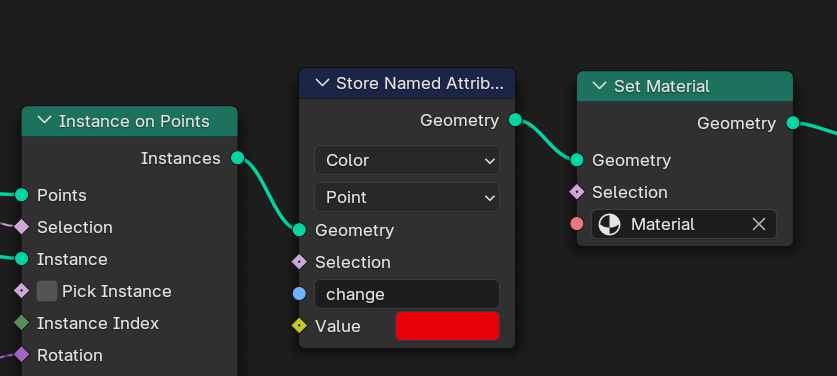The image size is (837, 376).
Task: Select Instance on Points node header title
Action: [134, 121]
